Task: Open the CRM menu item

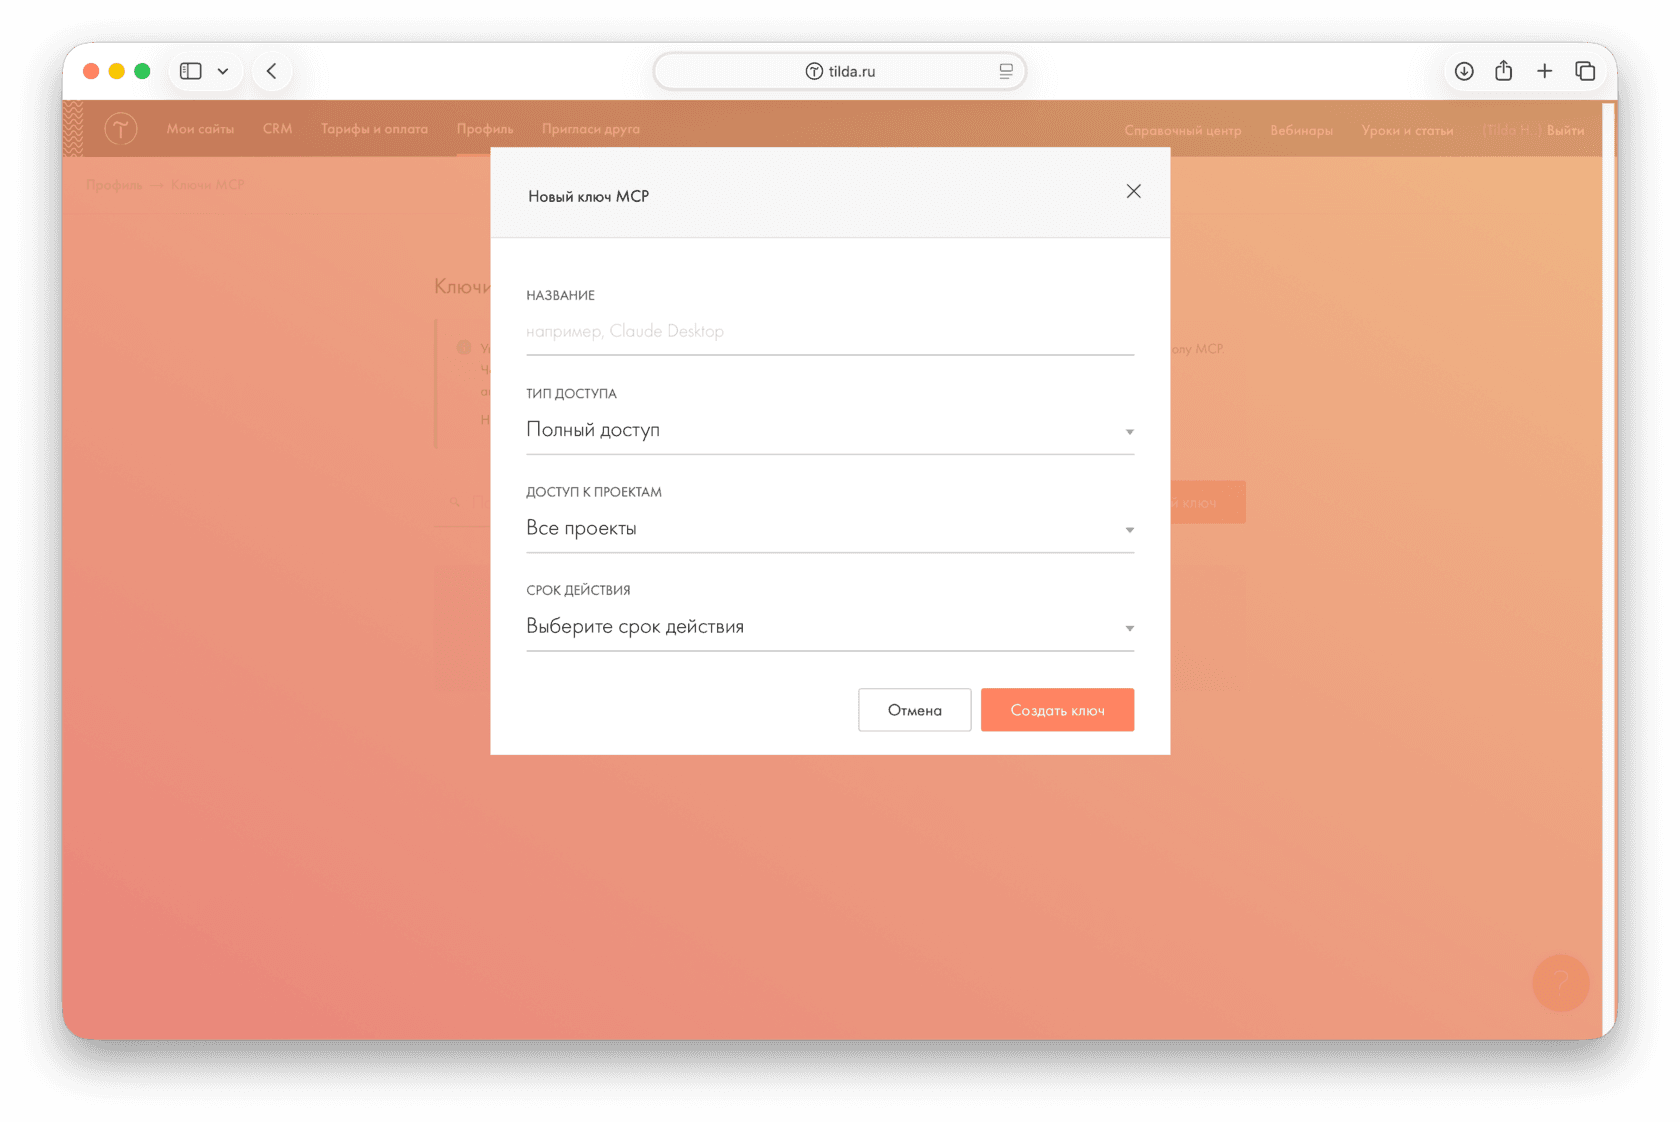Action: tap(277, 129)
